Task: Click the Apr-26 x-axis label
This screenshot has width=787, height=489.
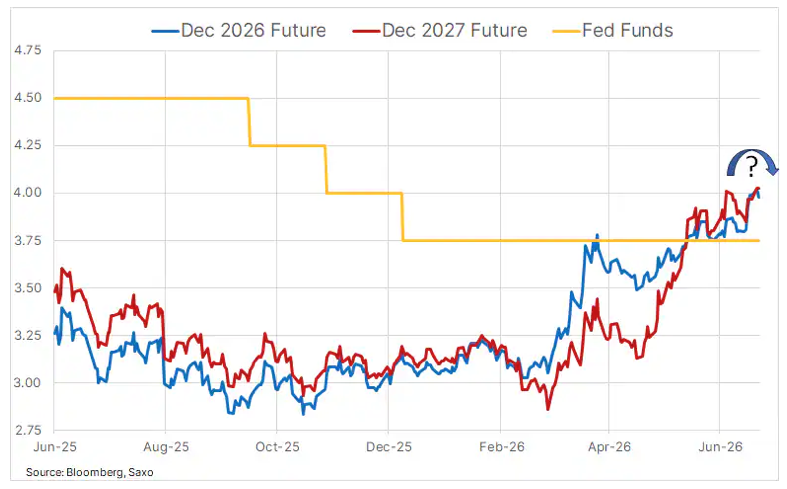Action: (x=609, y=447)
